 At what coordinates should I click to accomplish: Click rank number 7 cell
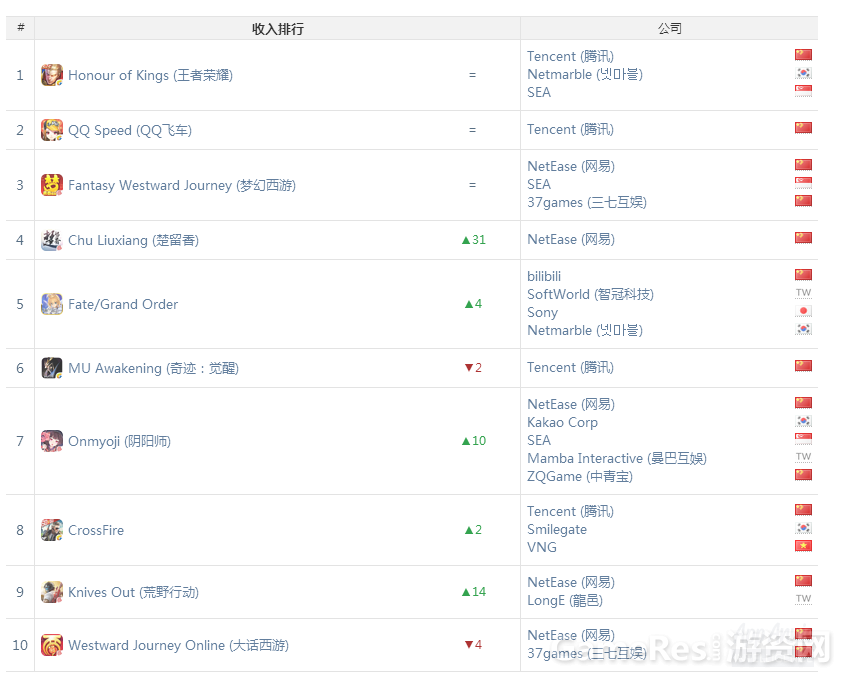point(20,441)
